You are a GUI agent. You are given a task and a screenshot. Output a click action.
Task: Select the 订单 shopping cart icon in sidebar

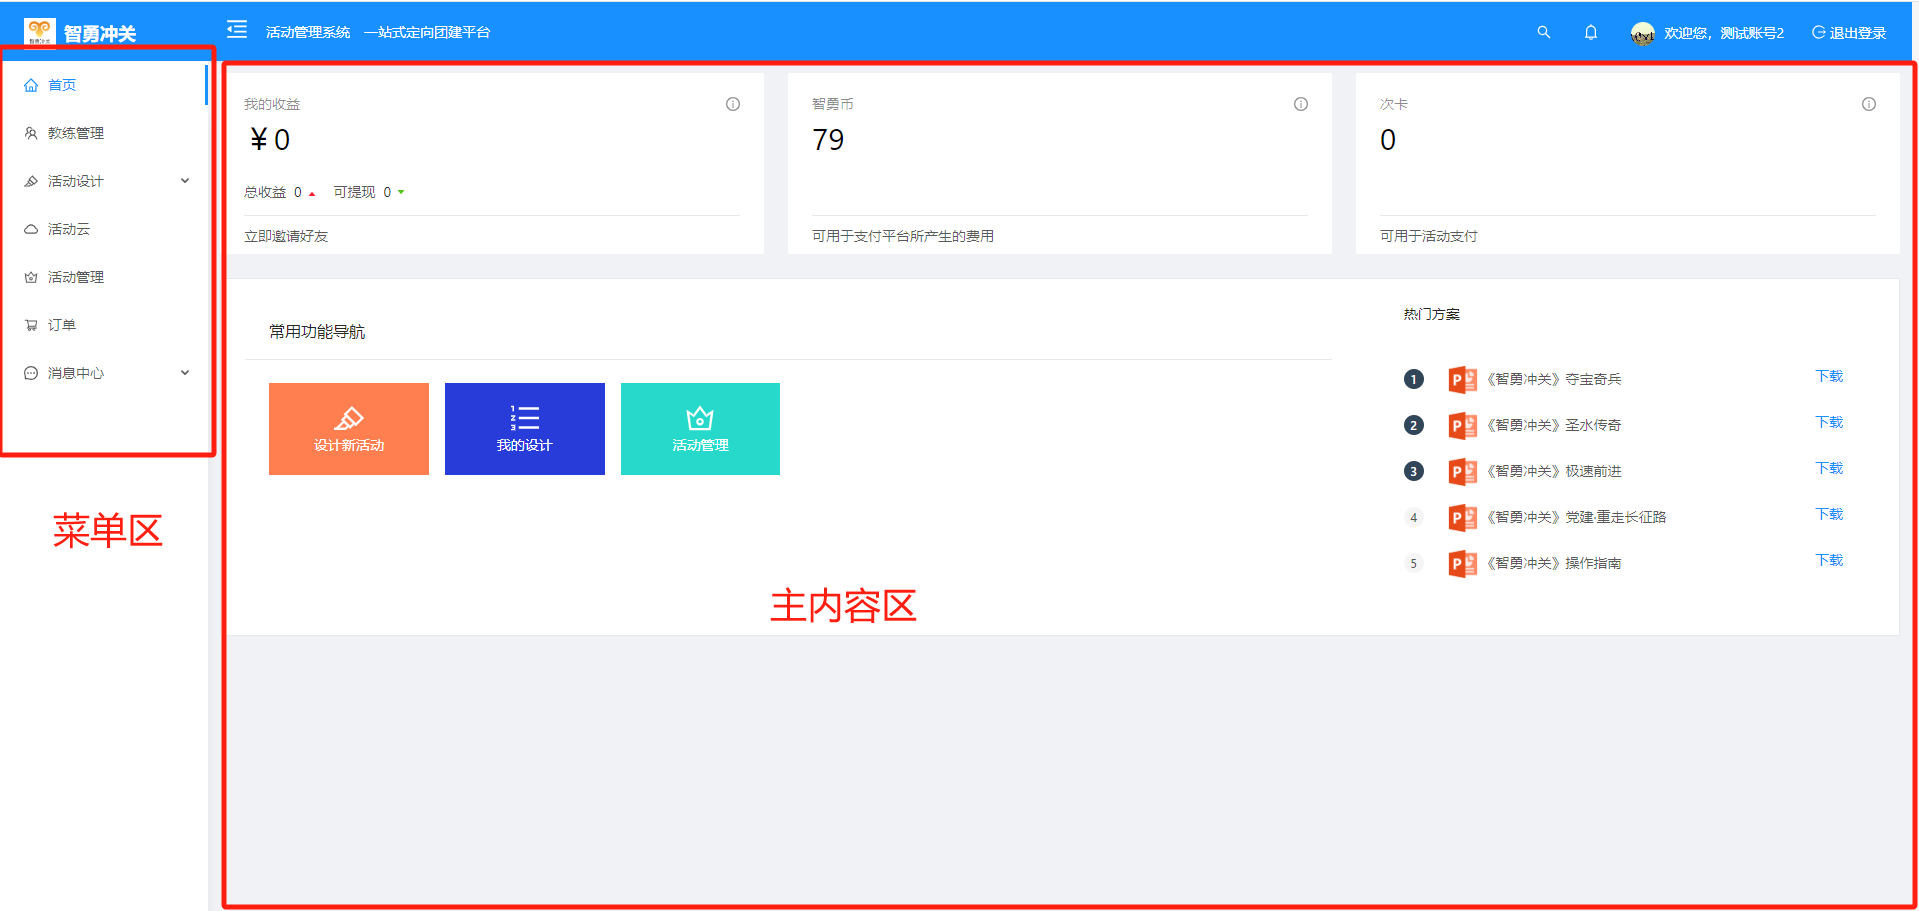tap(30, 324)
